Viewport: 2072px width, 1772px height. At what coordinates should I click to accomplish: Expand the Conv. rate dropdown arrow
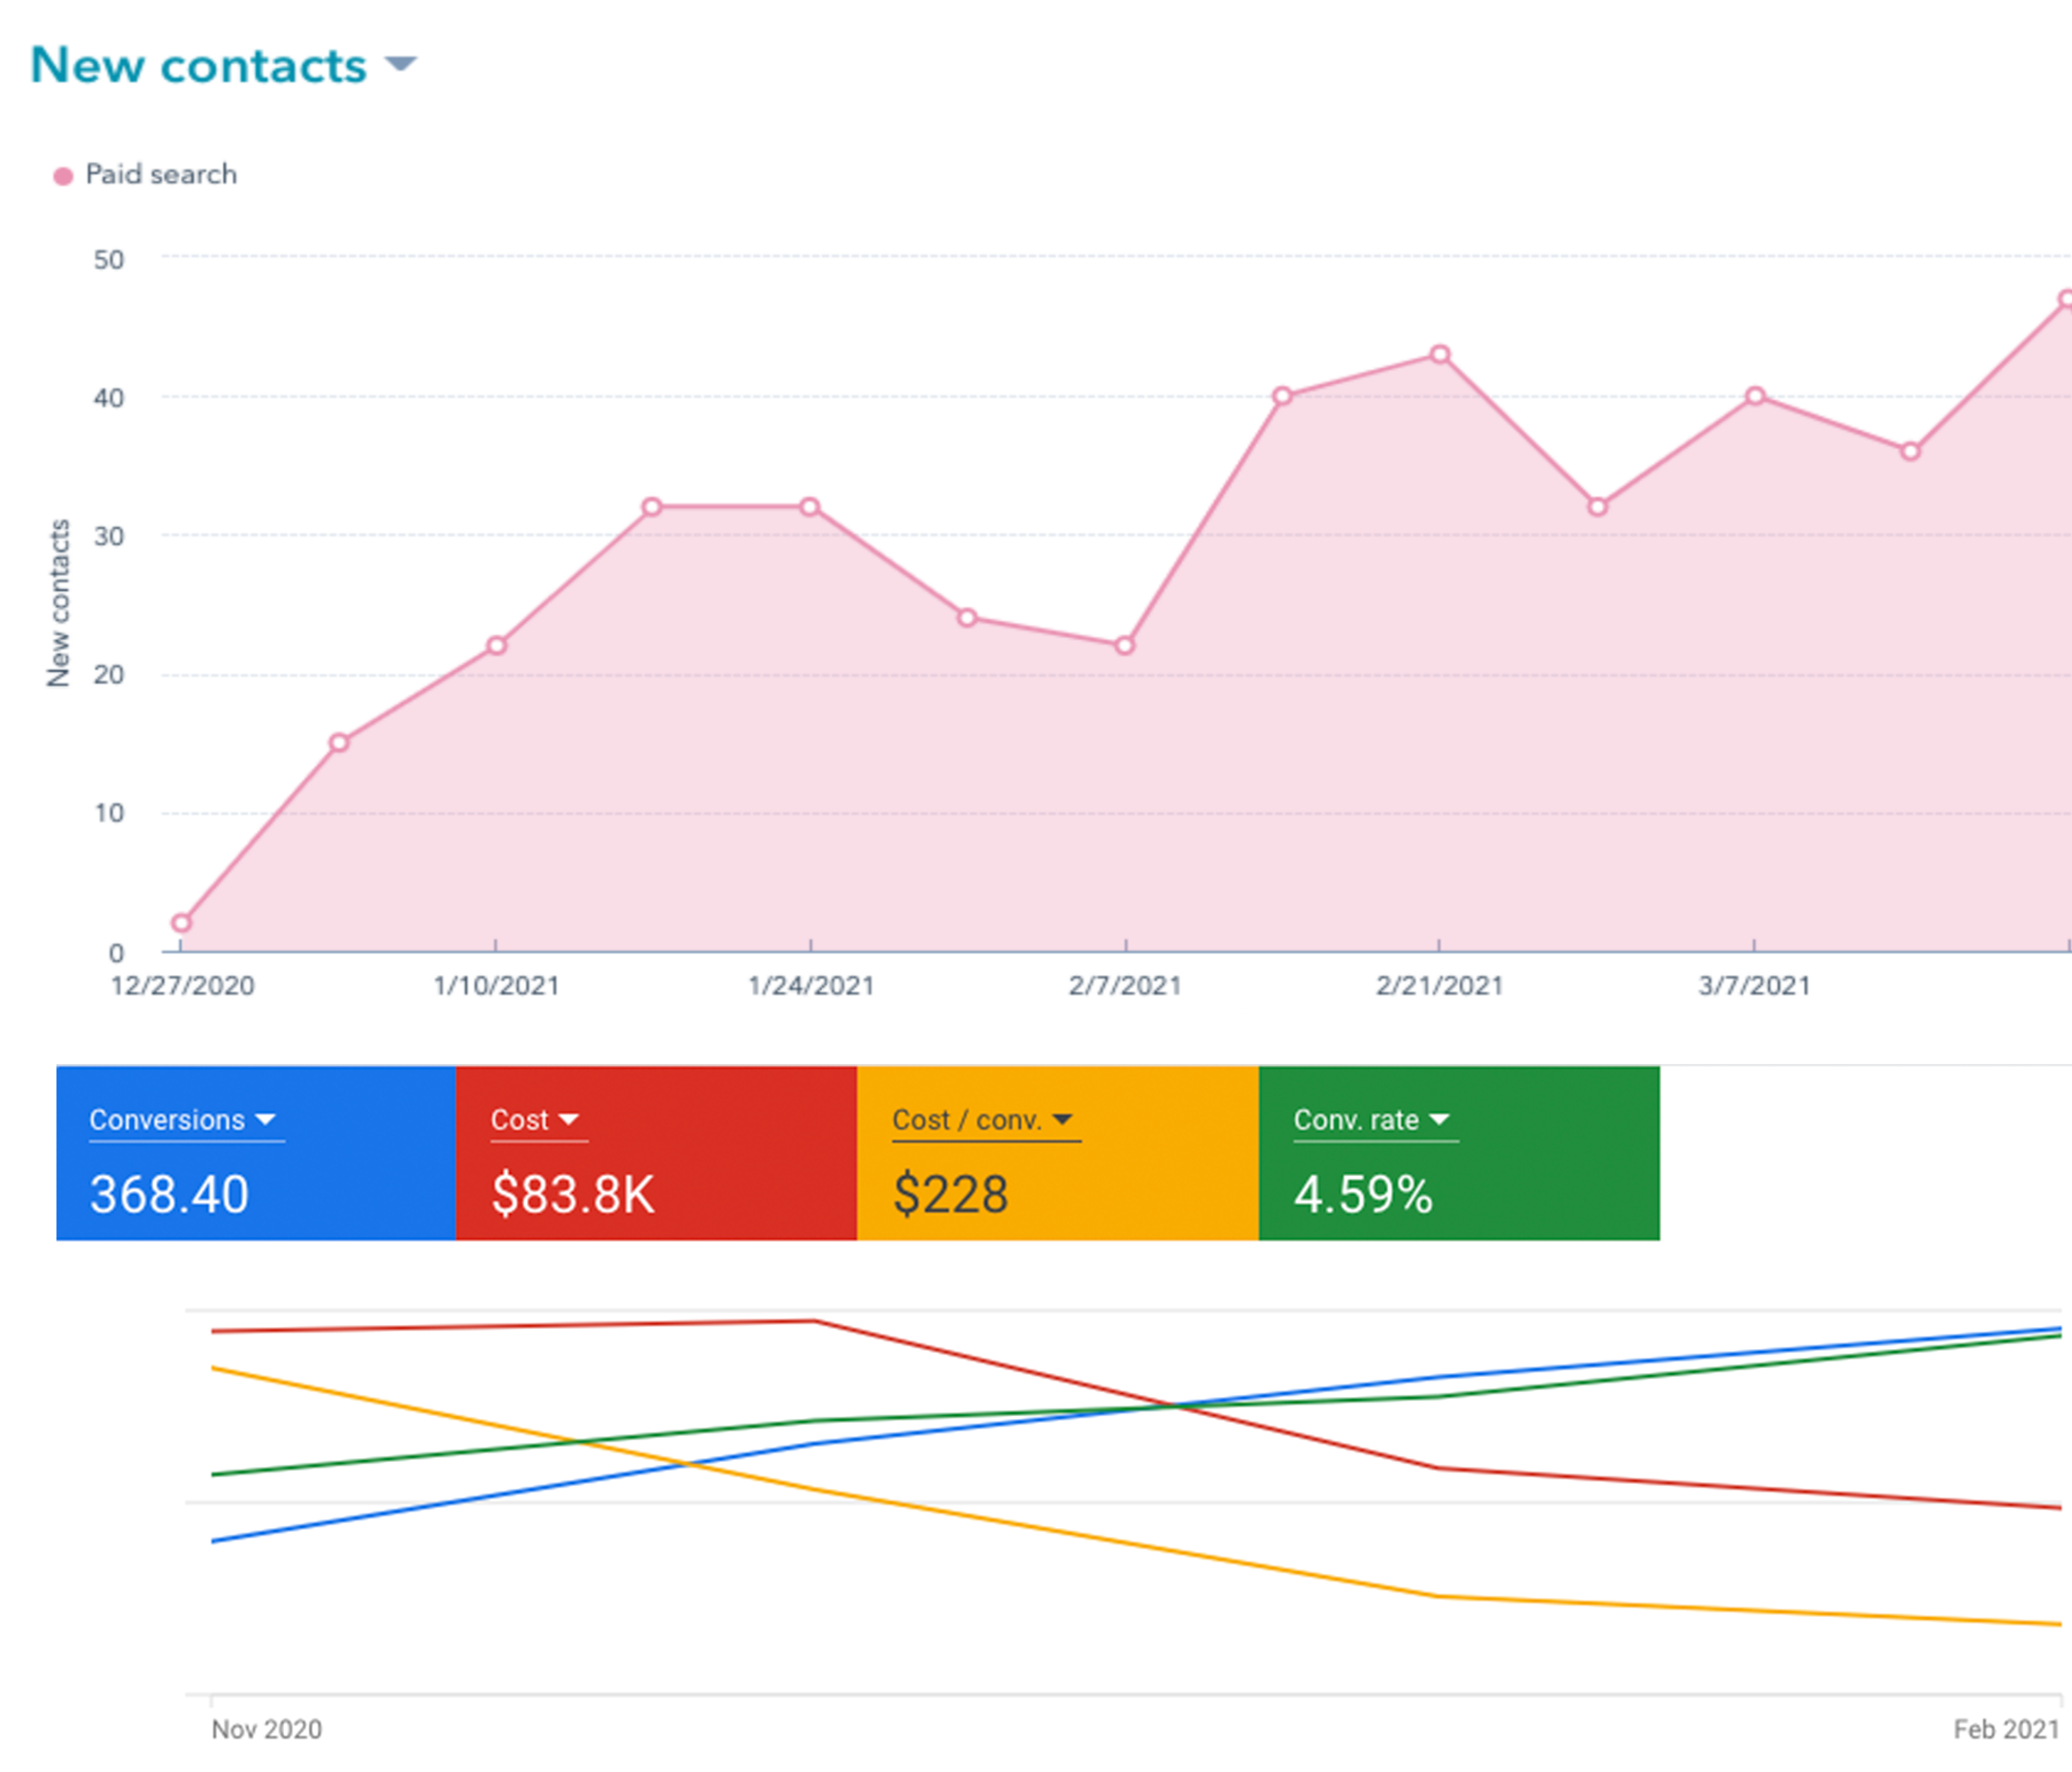coord(1439,1119)
